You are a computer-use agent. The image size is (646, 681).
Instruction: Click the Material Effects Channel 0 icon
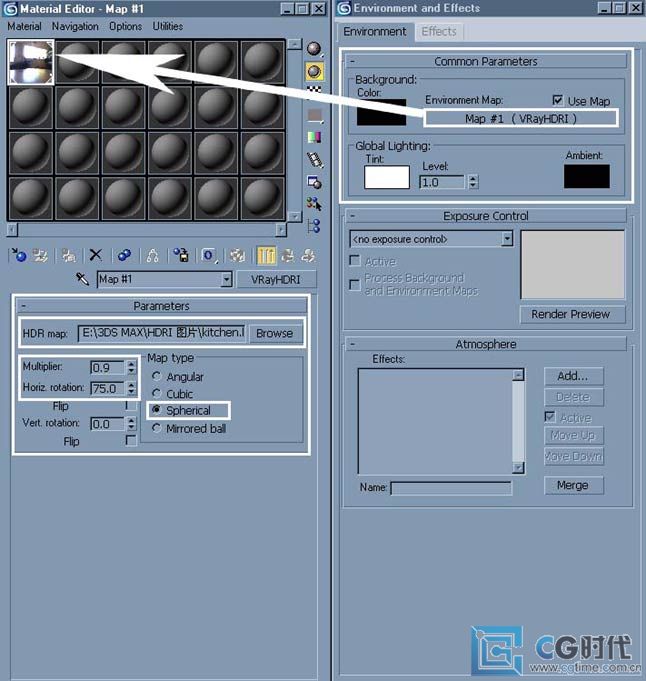209,255
